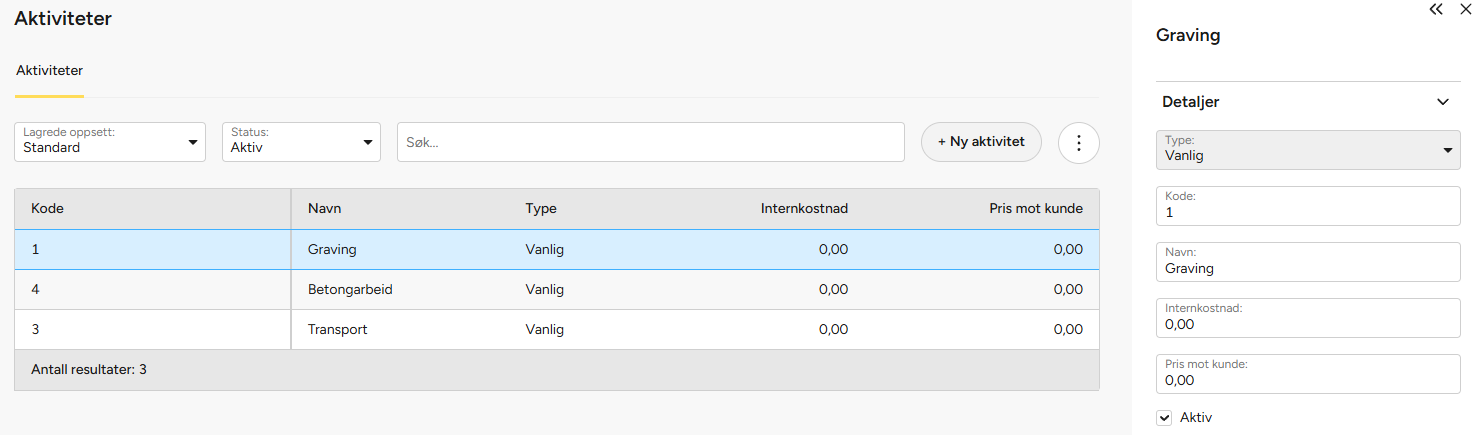The width and height of the screenshot is (1483, 435).
Task: Toggle the Aktiv checkbox
Action: [x=1164, y=418]
